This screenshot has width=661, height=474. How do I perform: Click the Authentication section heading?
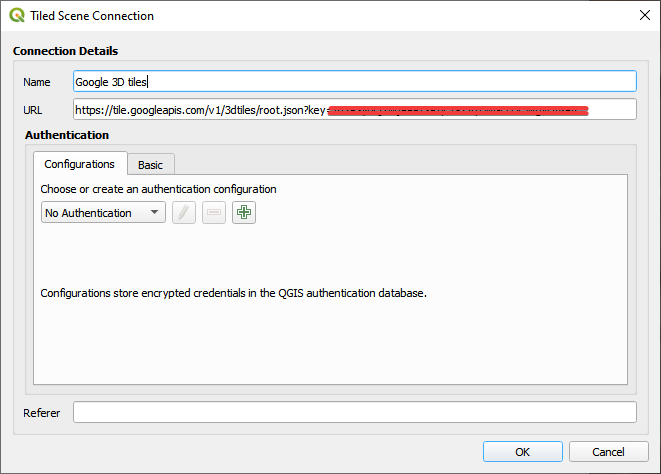[60, 135]
